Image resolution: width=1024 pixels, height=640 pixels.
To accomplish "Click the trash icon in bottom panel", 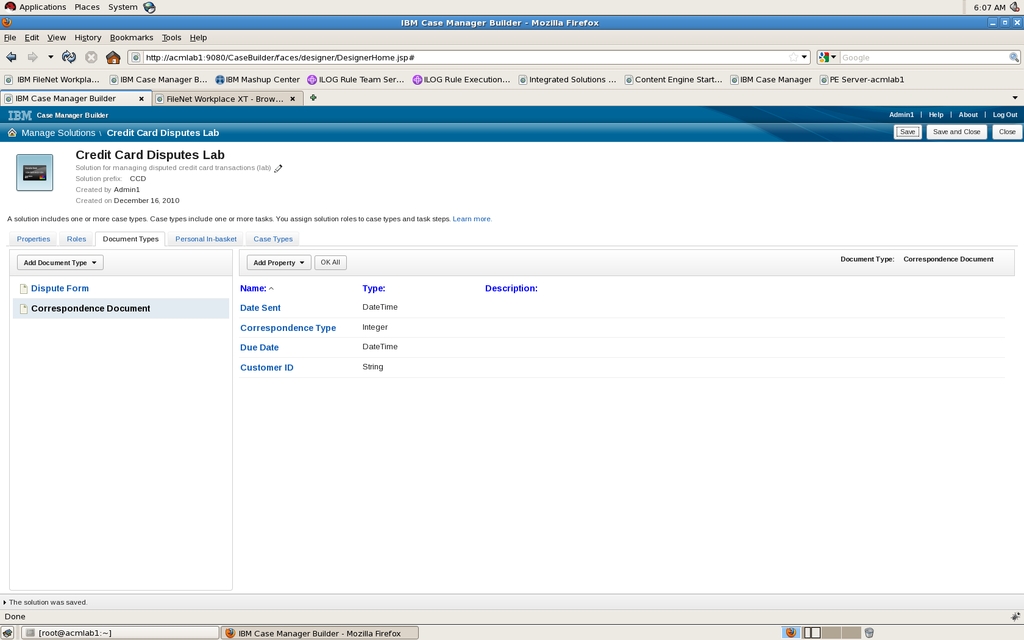I will (x=869, y=633).
